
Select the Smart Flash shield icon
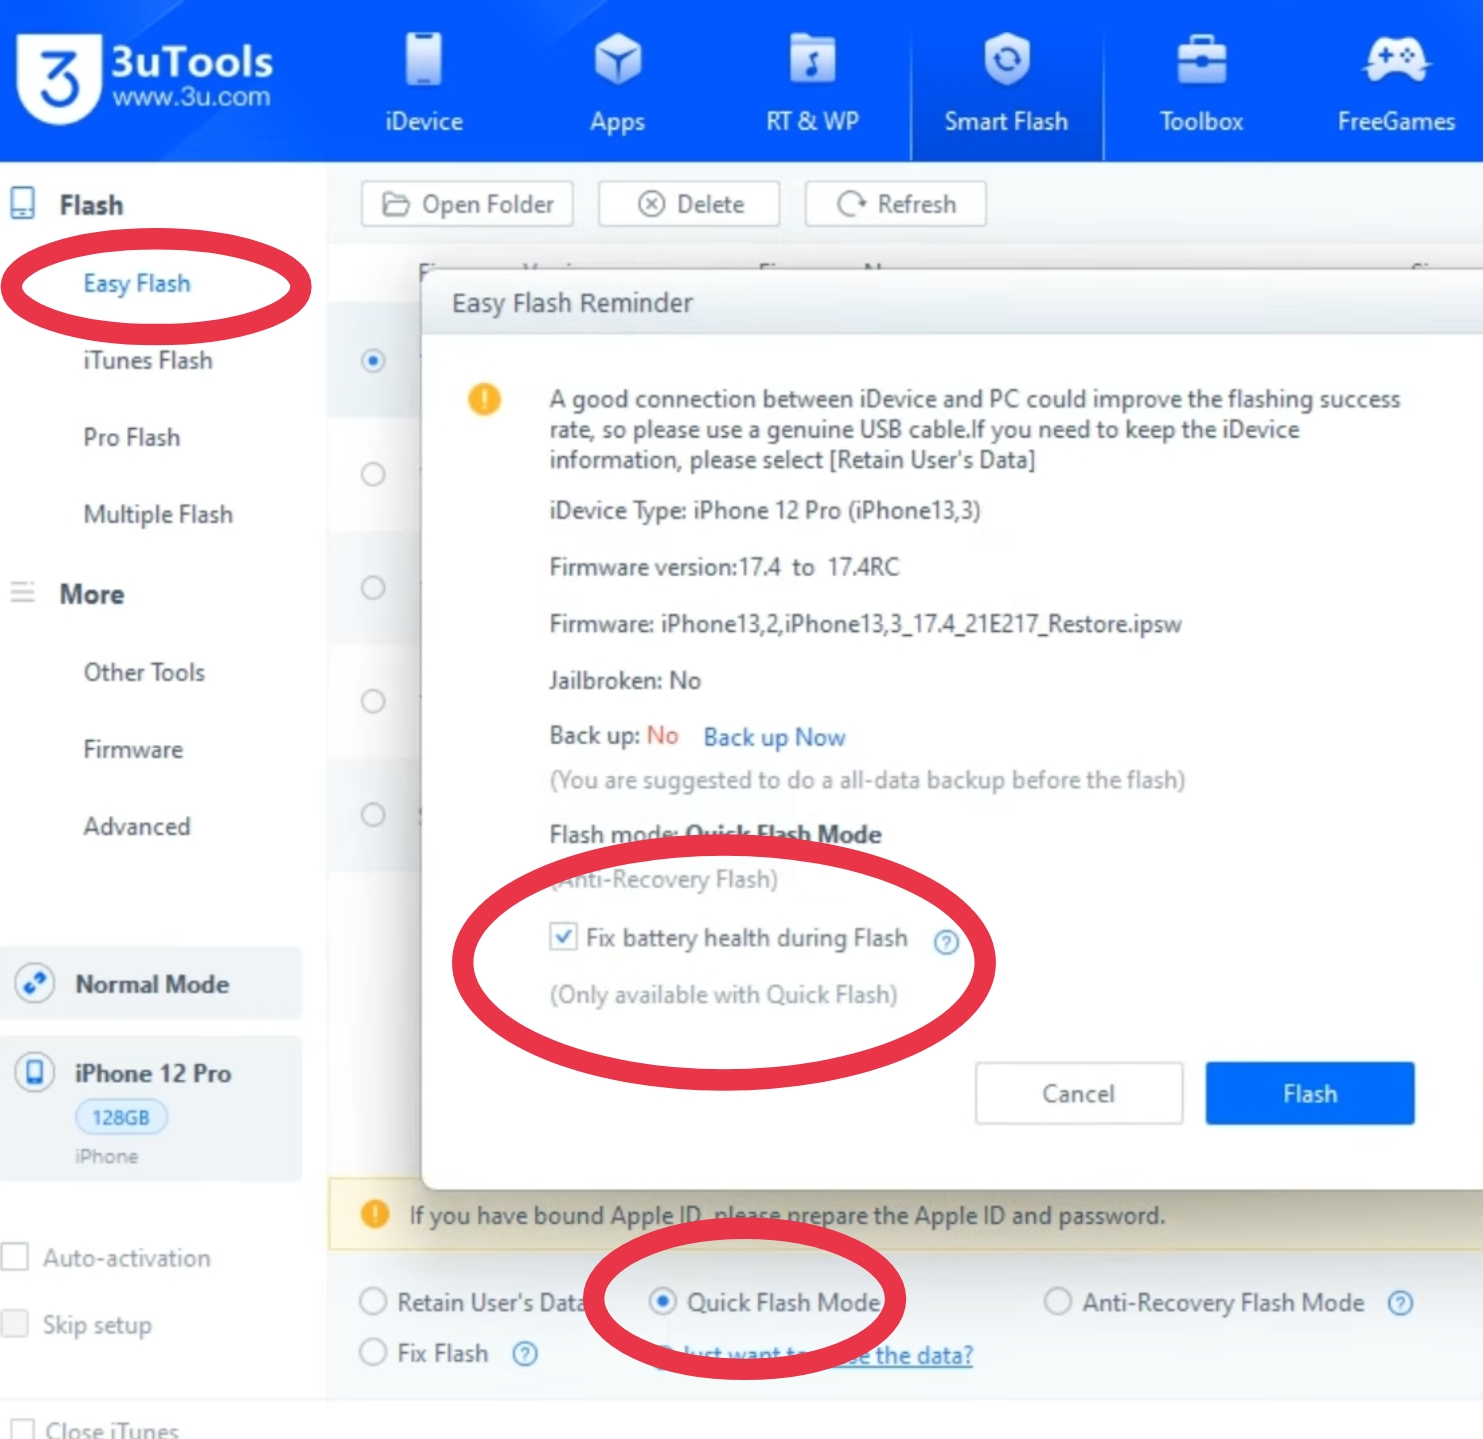tap(1006, 60)
